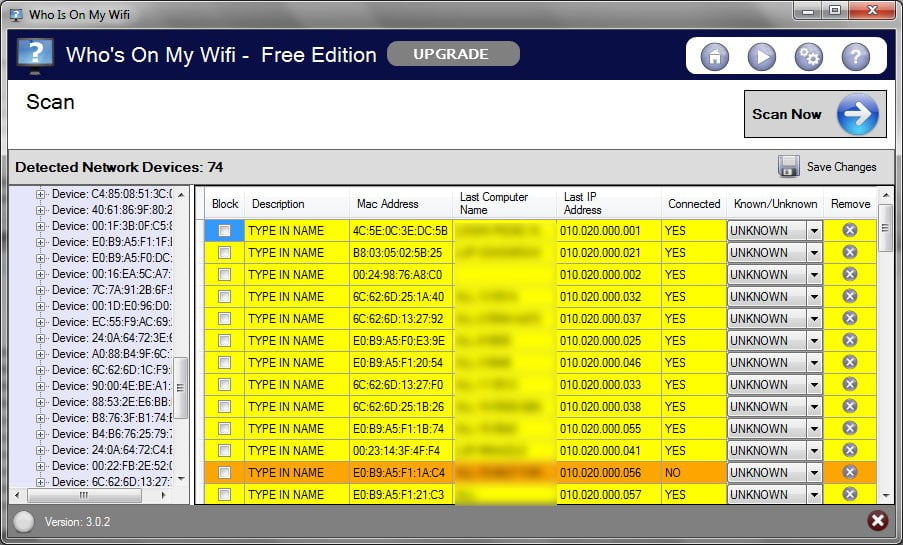
Task: Click the UPGRADE button
Action: pos(452,54)
